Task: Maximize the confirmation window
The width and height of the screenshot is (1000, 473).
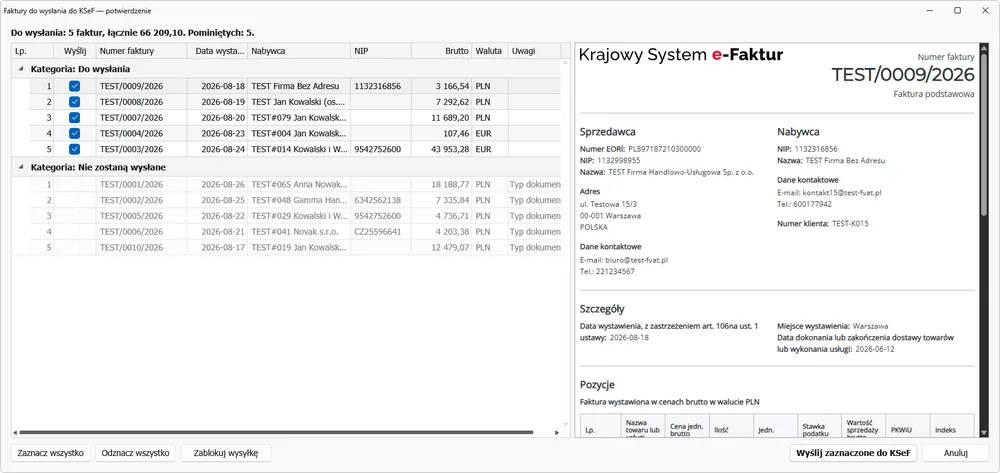Action: 957,10
